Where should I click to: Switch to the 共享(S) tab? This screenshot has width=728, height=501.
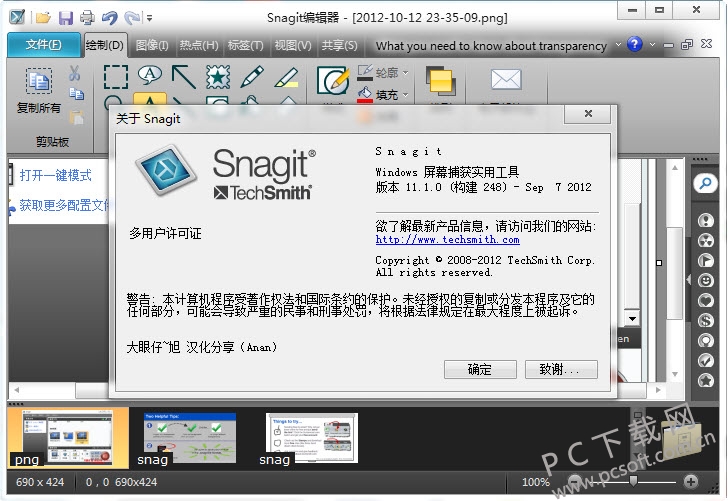point(340,45)
